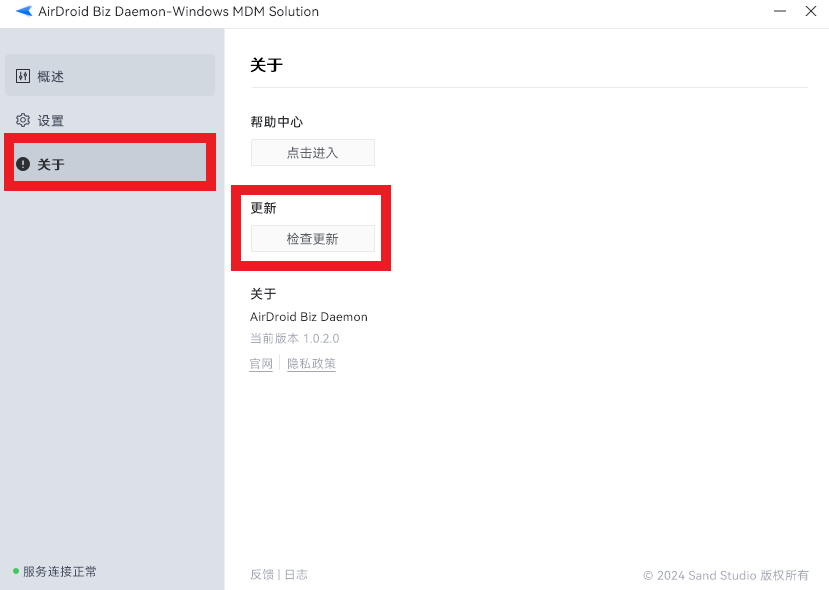Open the 隐私政策 link

pyautogui.click(x=311, y=364)
